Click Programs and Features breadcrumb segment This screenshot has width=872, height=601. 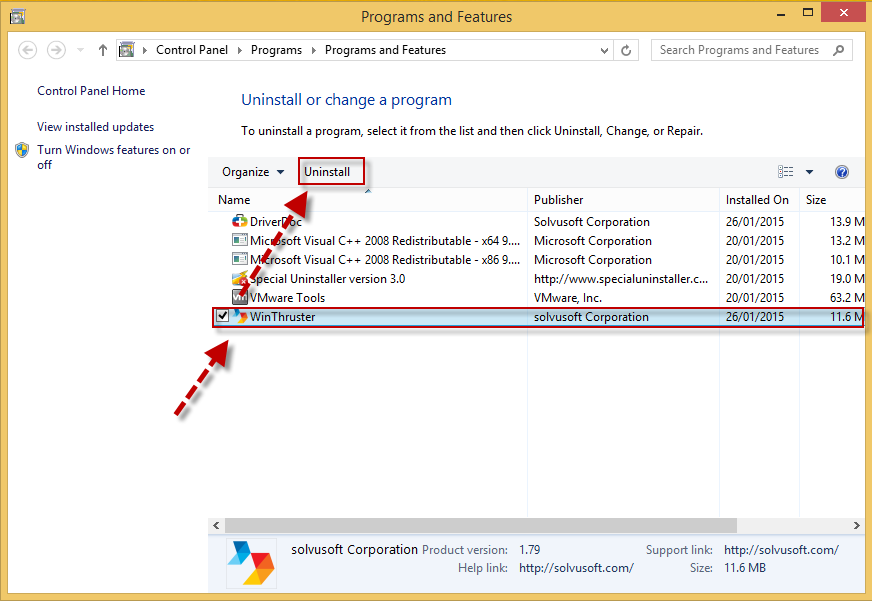click(x=385, y=50)
